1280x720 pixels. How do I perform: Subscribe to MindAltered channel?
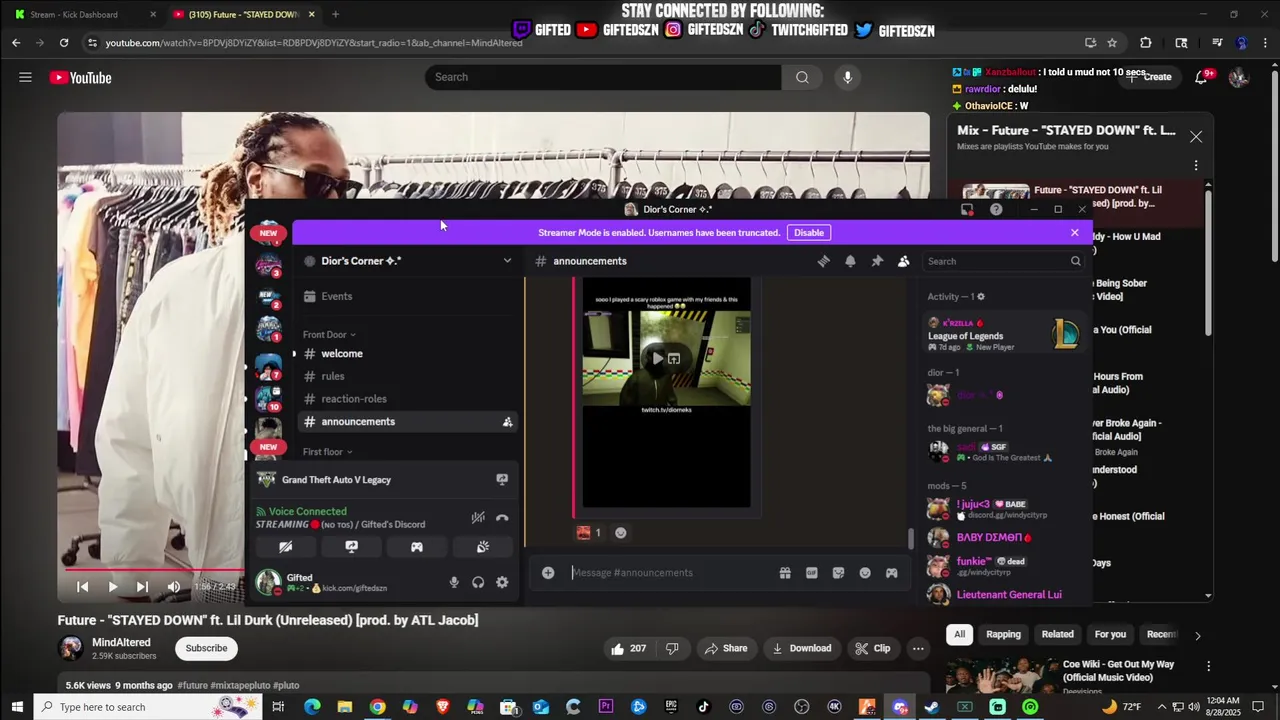(x=206, y=648)
